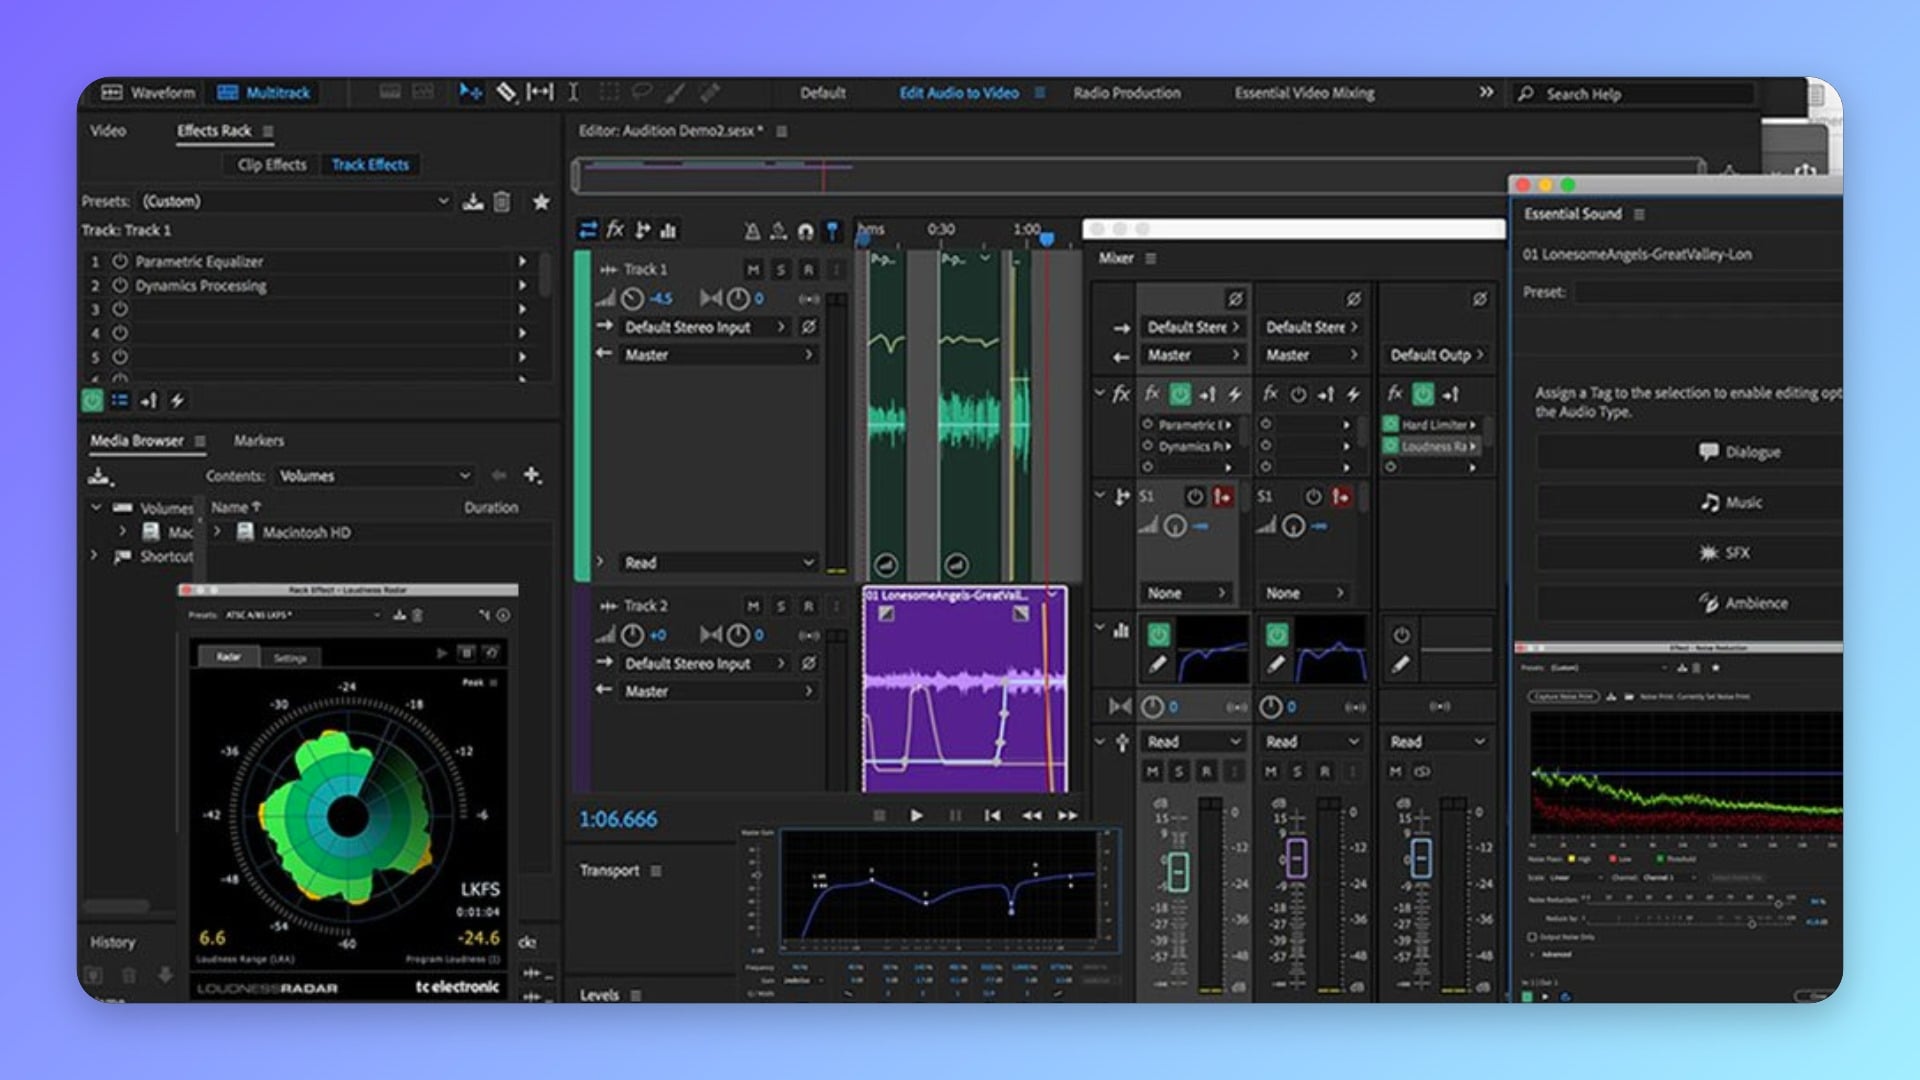Click the import file icon in Media Browser
The image size is (1920, 1080).
click(x=98, y=475)
